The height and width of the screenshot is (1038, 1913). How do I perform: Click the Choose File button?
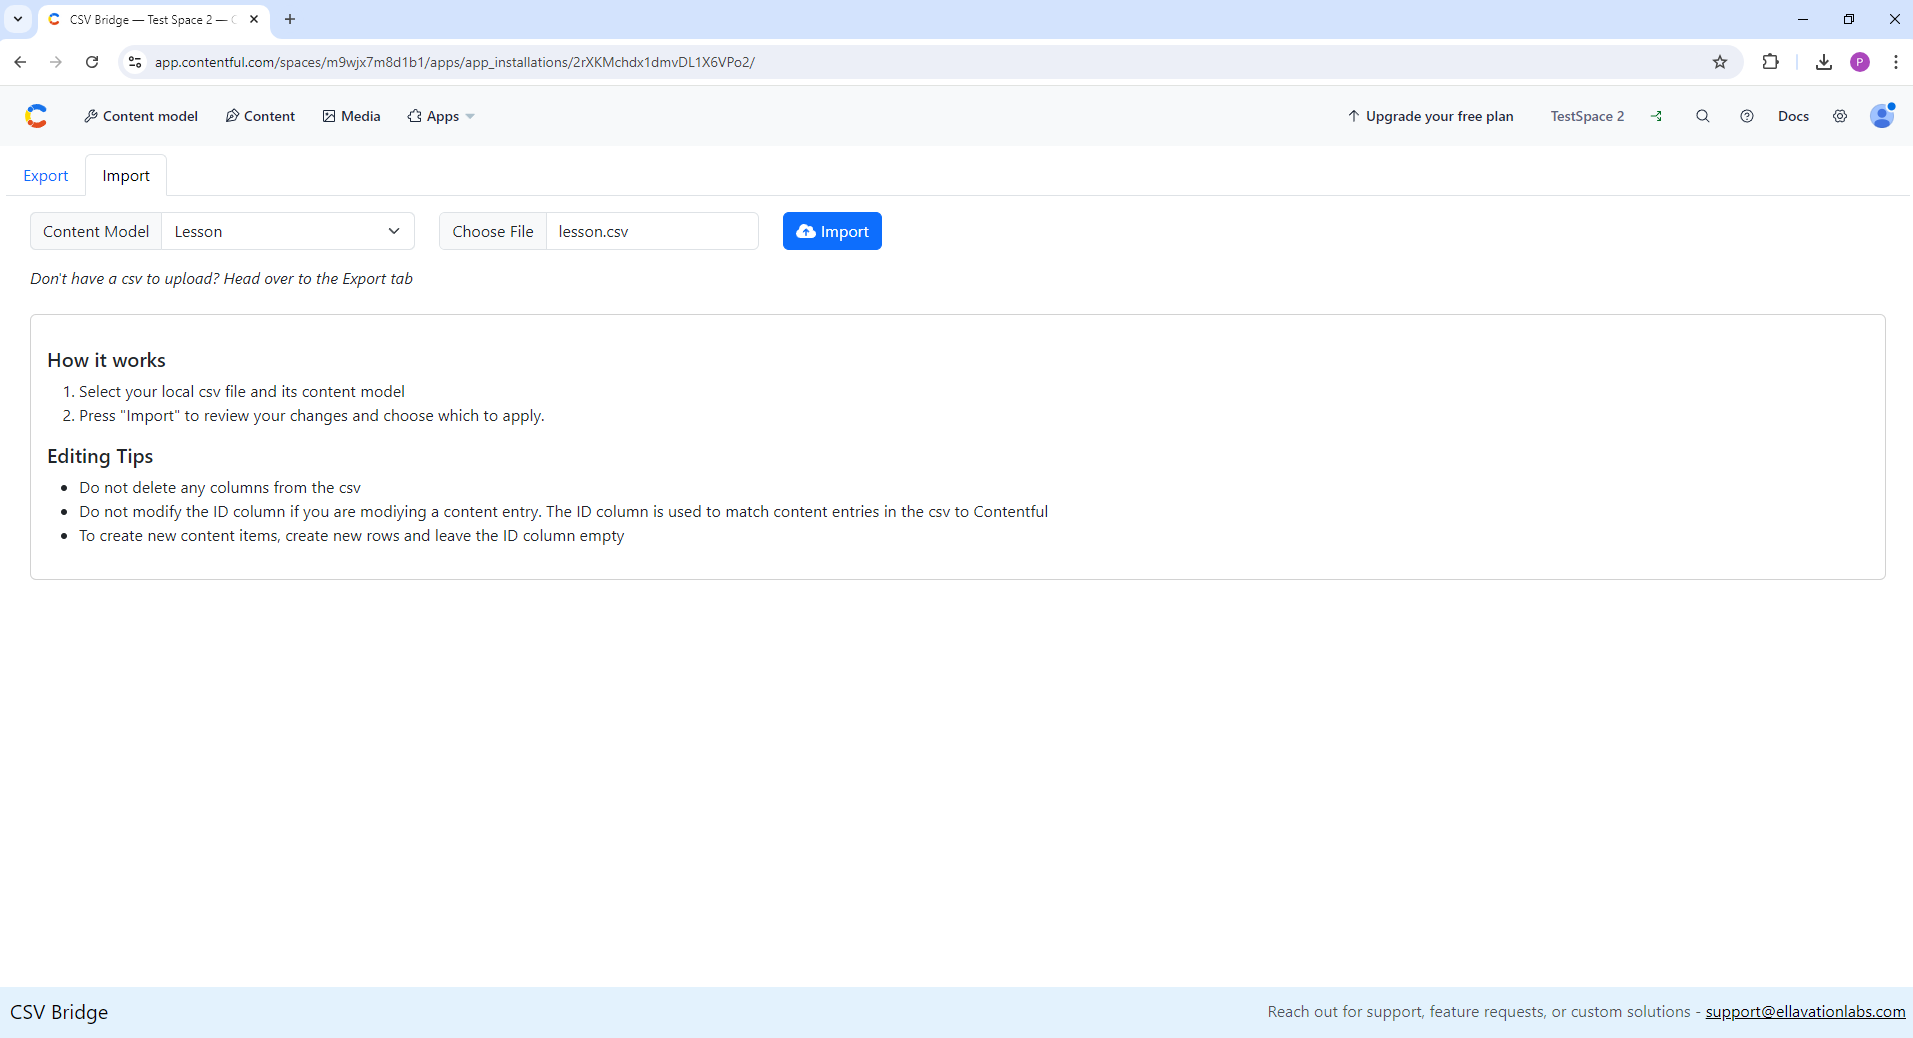tap(493, 231)
